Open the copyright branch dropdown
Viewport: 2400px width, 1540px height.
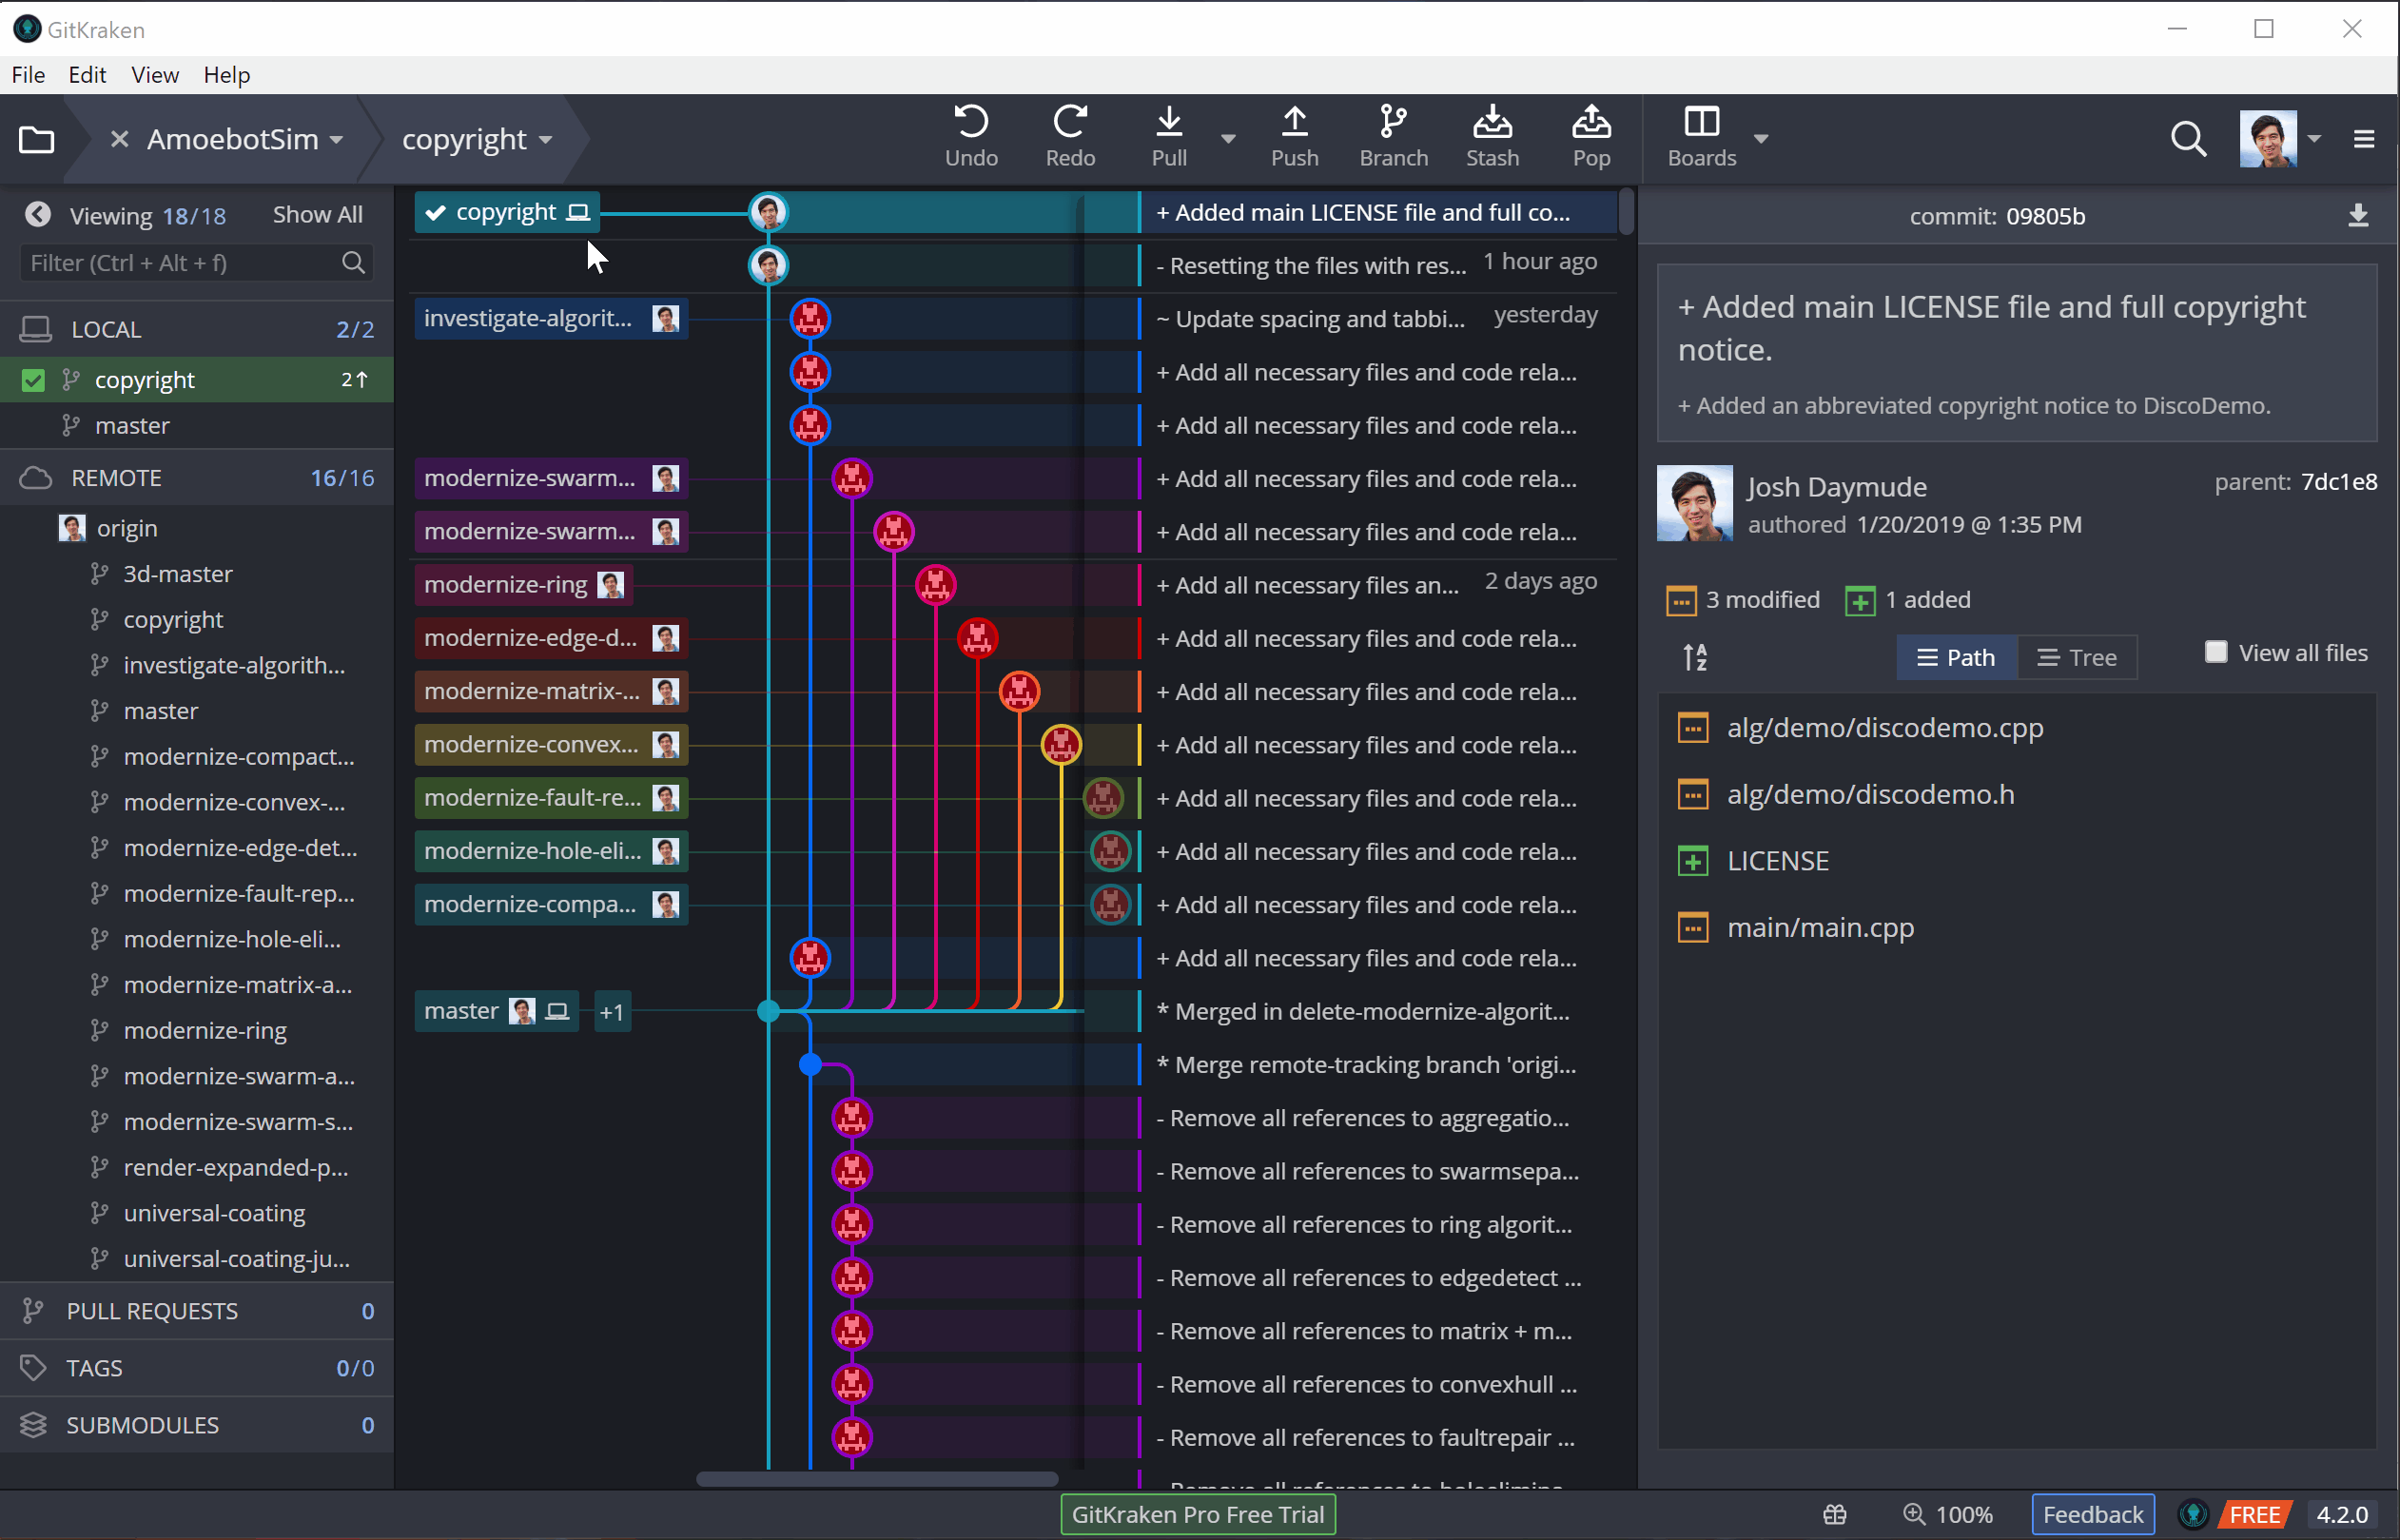point(546,139)
